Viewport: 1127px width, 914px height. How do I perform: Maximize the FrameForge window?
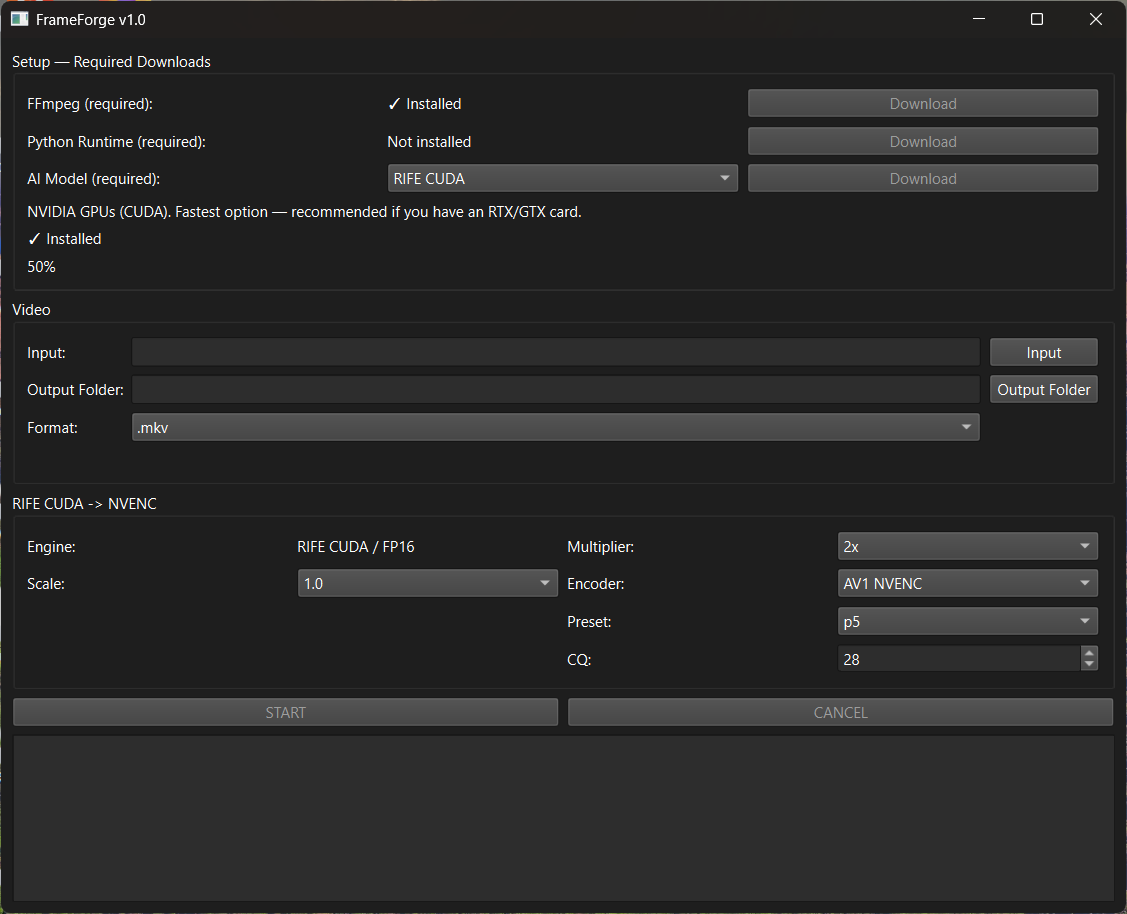1036,19
